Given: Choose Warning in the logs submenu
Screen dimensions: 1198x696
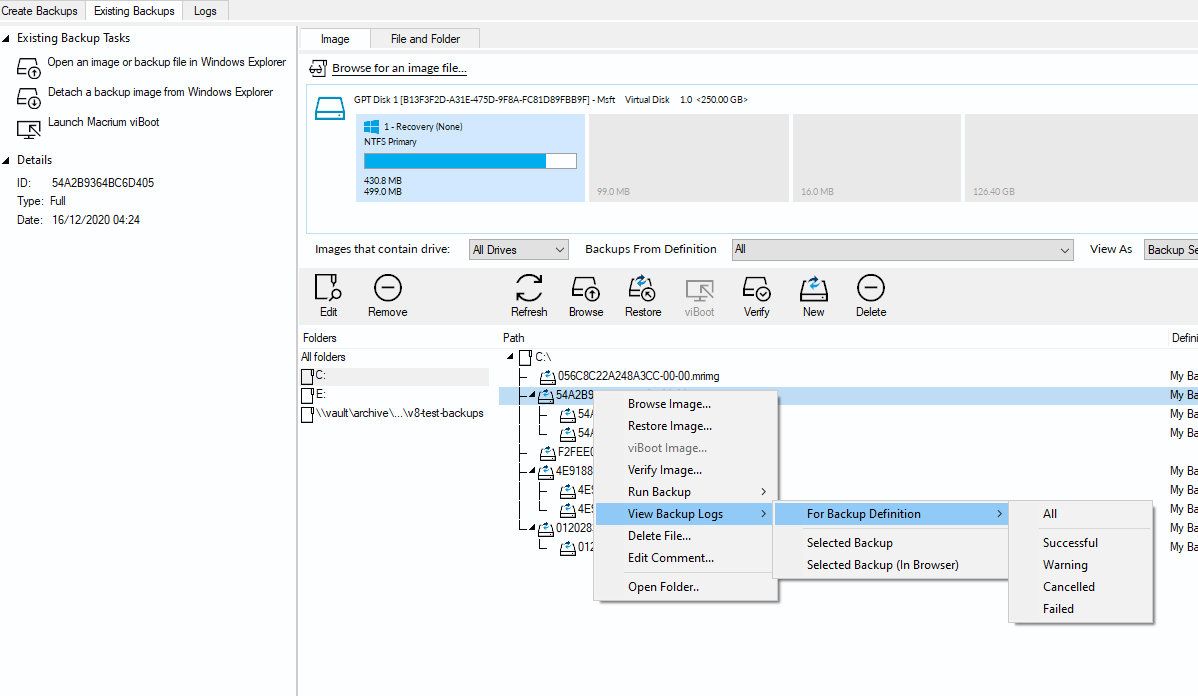Looking at the screenshot, I should coord(1080,565).
